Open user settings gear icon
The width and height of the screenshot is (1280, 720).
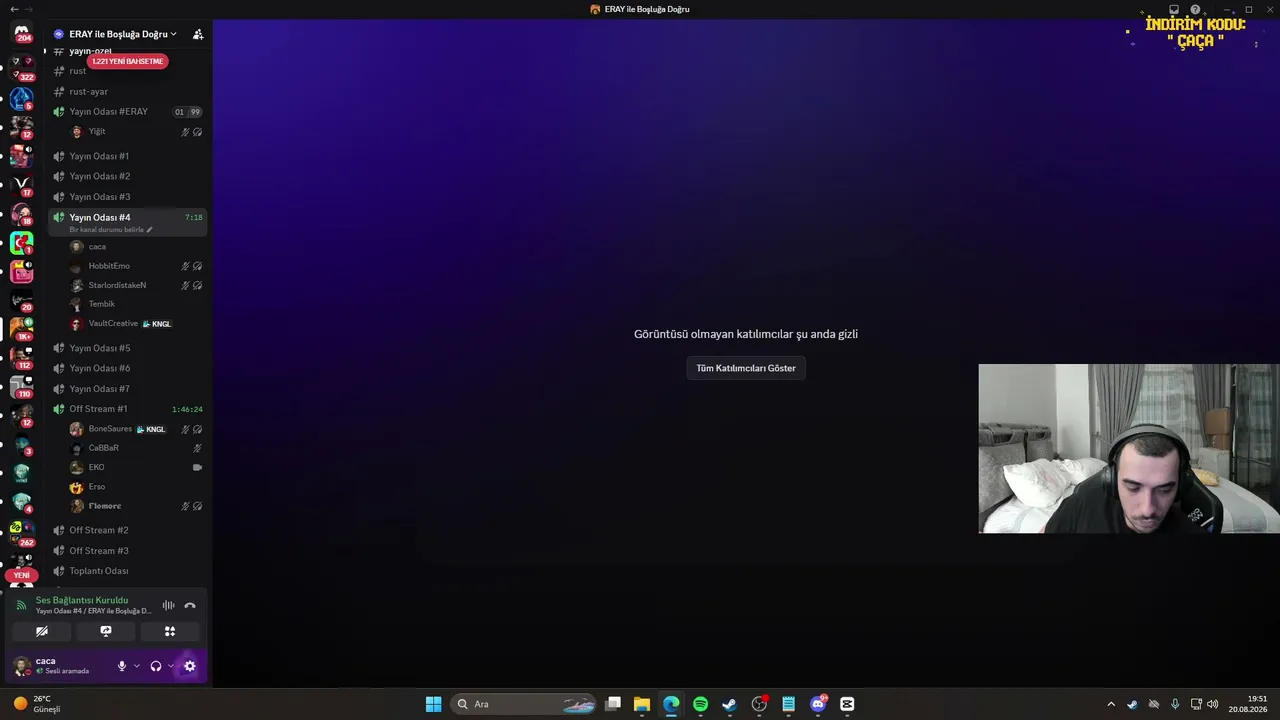pyautogui.click(x=190, y=666)
